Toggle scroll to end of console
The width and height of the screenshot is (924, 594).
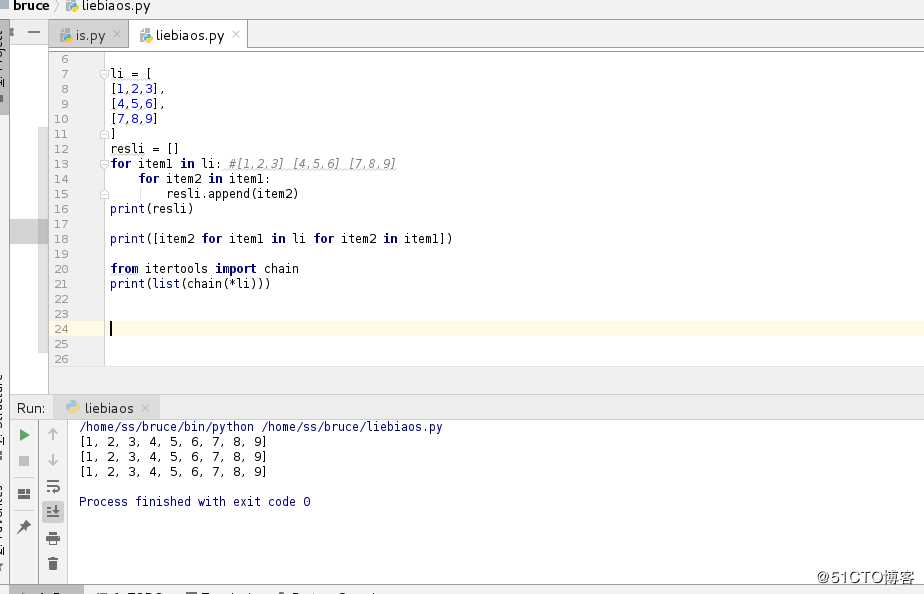53,512
